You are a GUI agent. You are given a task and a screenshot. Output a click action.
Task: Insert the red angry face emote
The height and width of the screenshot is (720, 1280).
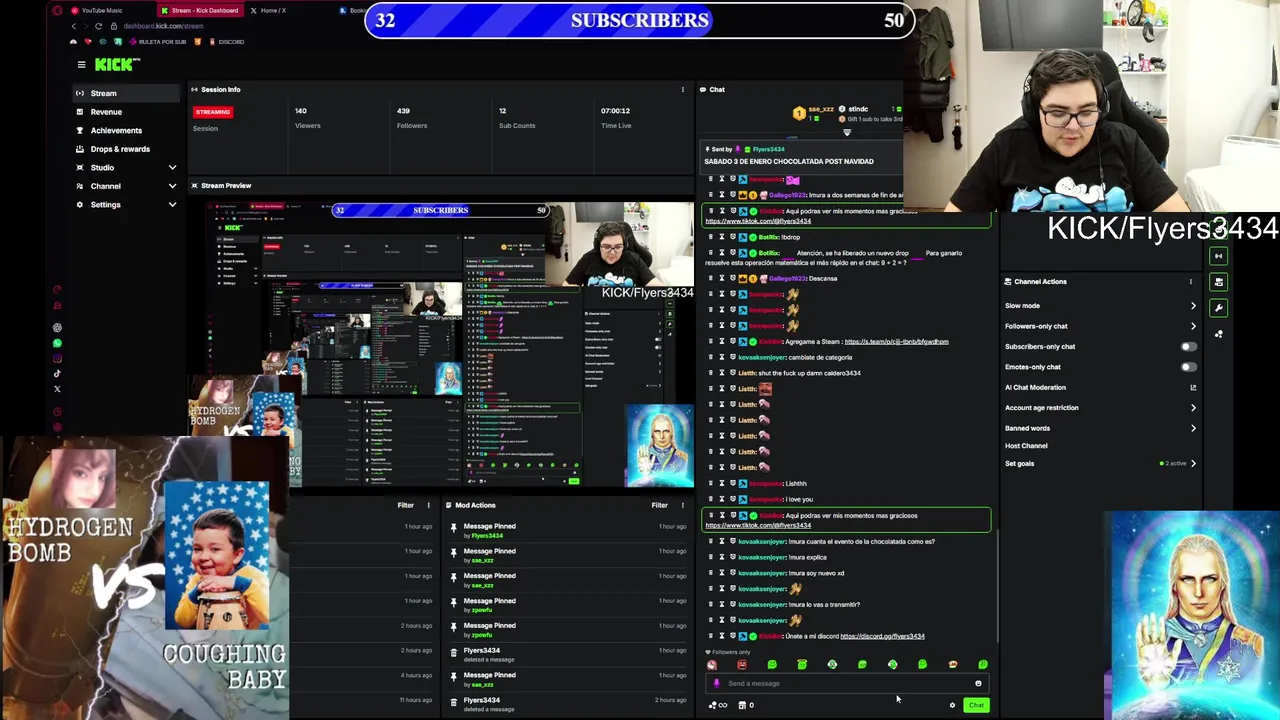742,665
